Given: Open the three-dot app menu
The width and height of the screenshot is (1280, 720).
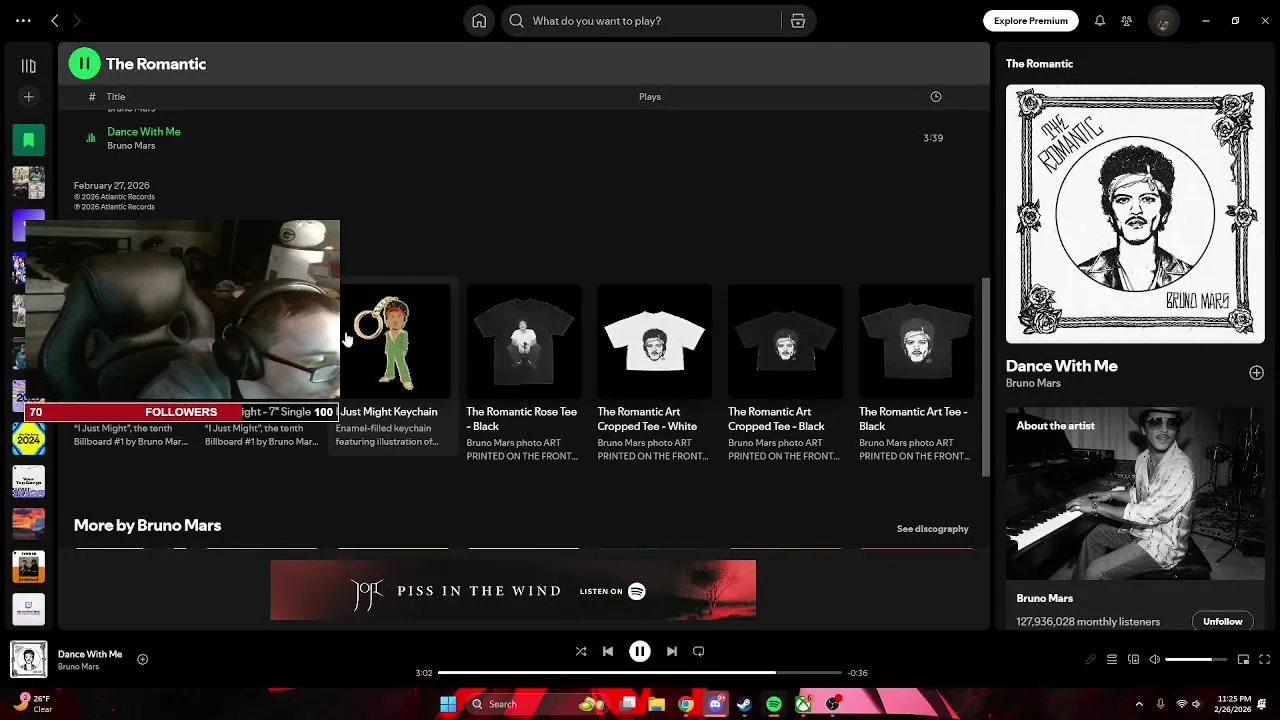Looking at the screenshot, I should (x=23, y=21).
